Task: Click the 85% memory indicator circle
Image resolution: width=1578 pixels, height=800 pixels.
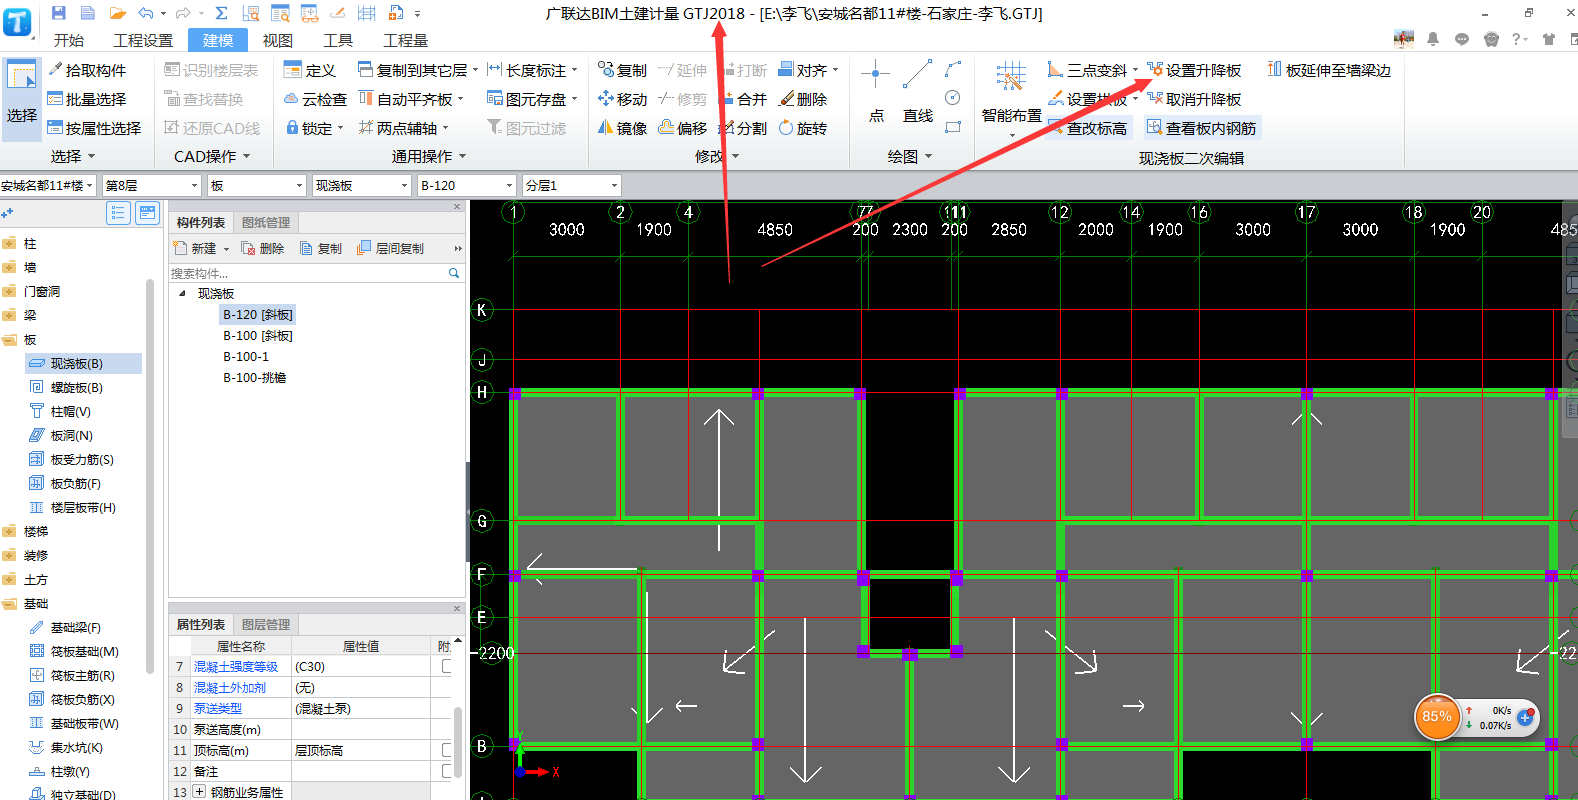Action: [1437, 716]
